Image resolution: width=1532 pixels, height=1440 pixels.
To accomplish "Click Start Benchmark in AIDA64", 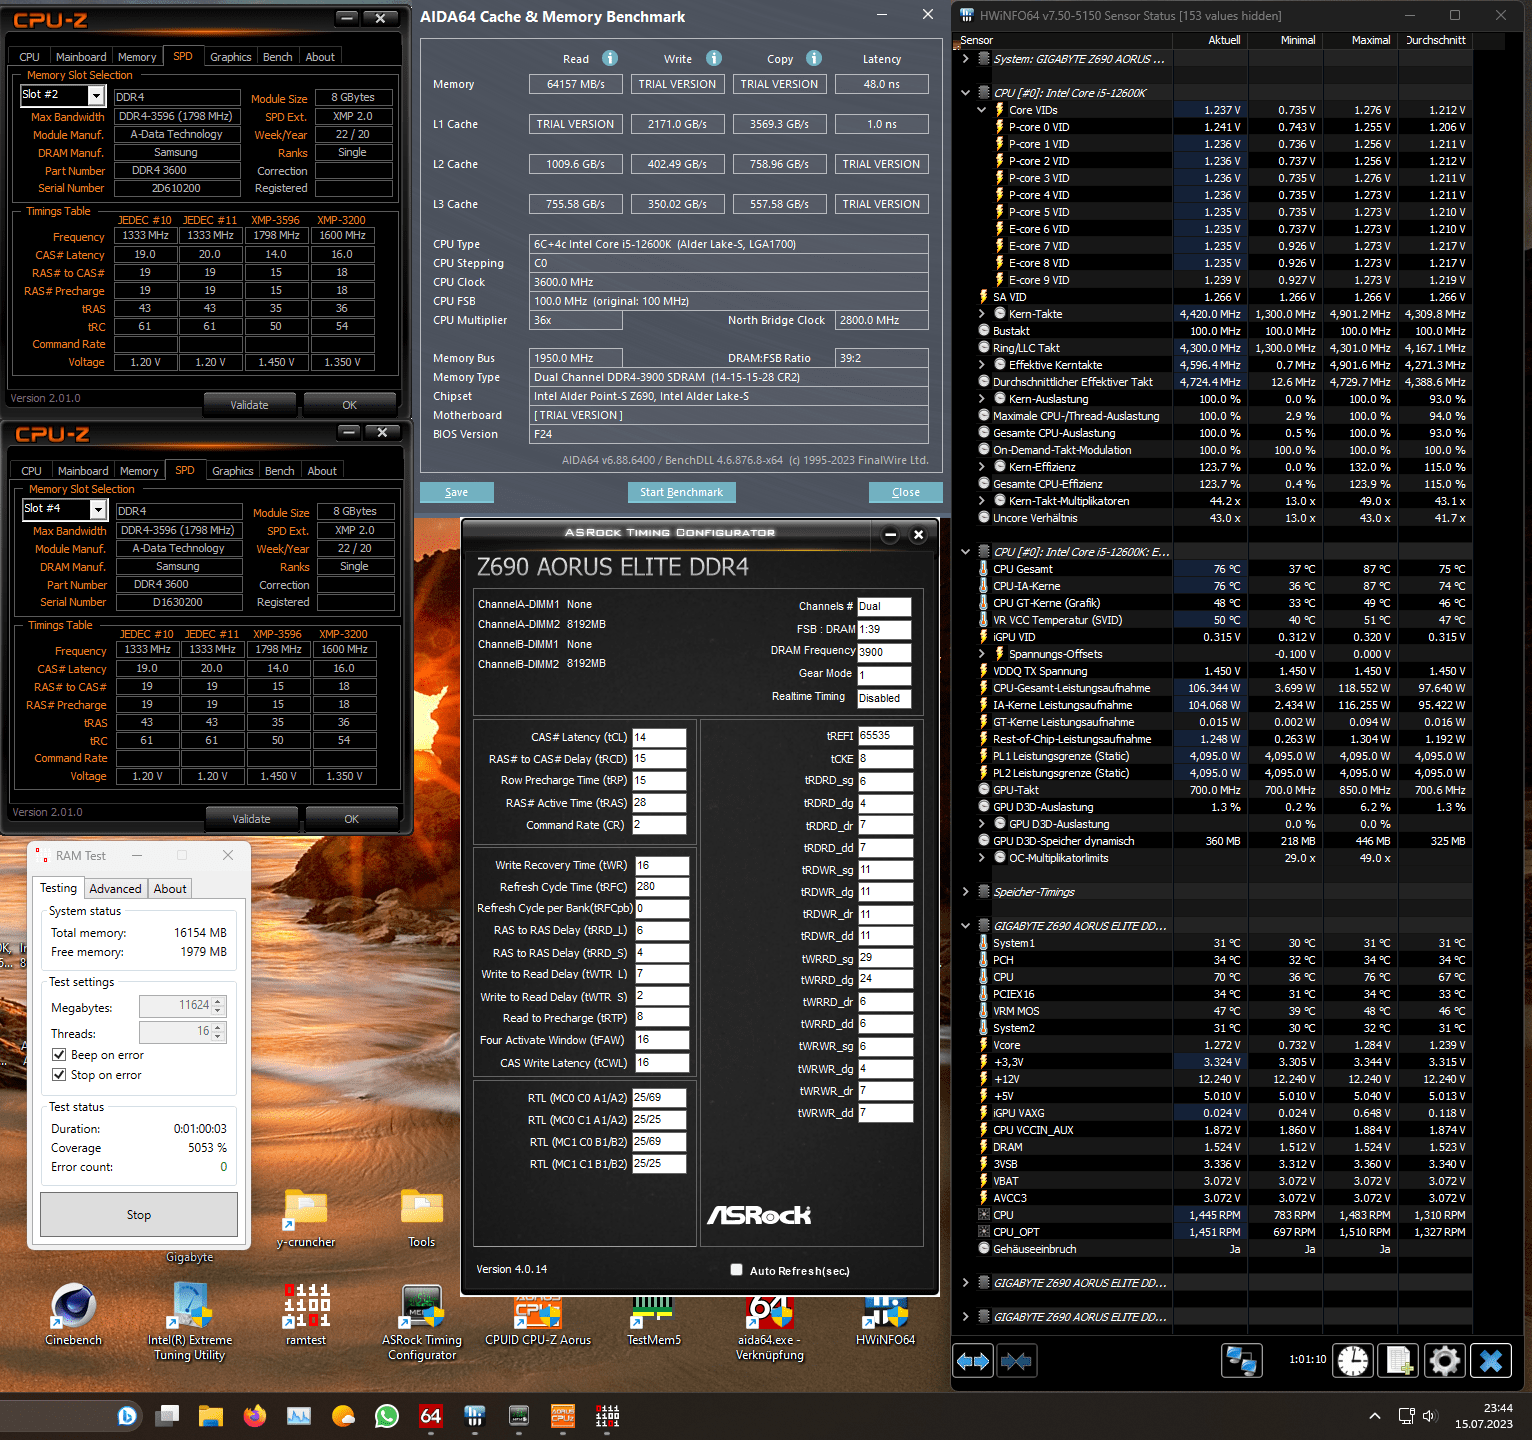I will [x=682, y=492].
